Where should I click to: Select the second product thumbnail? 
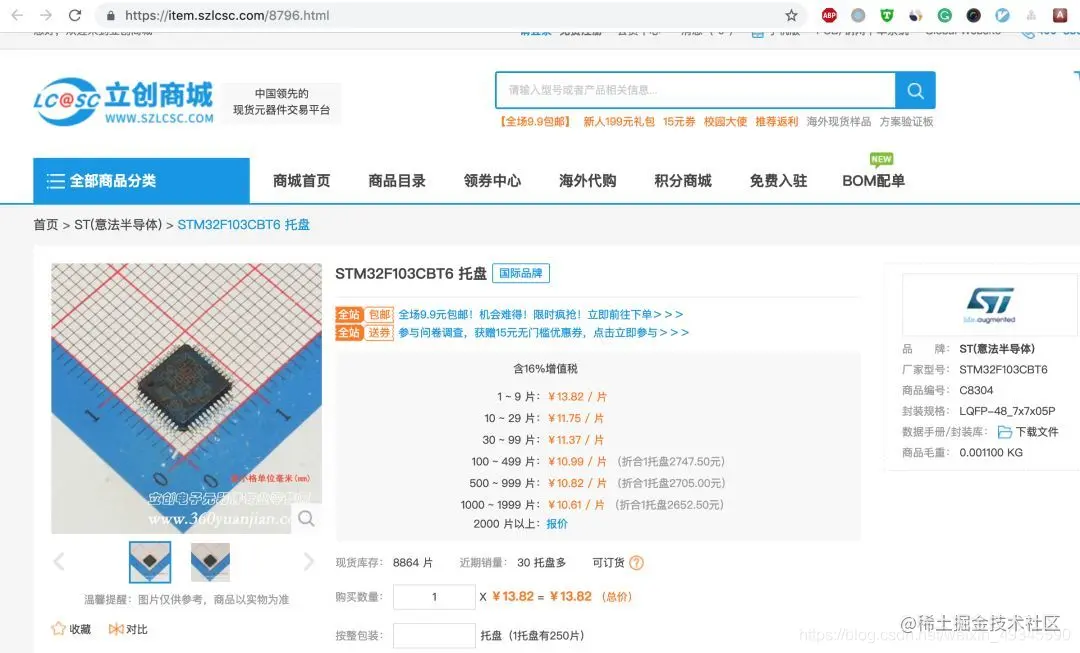tap(210, 562)
